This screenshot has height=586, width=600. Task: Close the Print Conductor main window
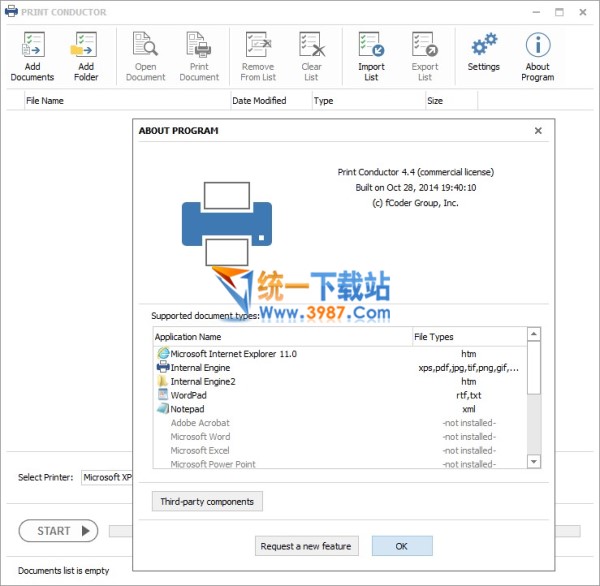pos(583,12)
